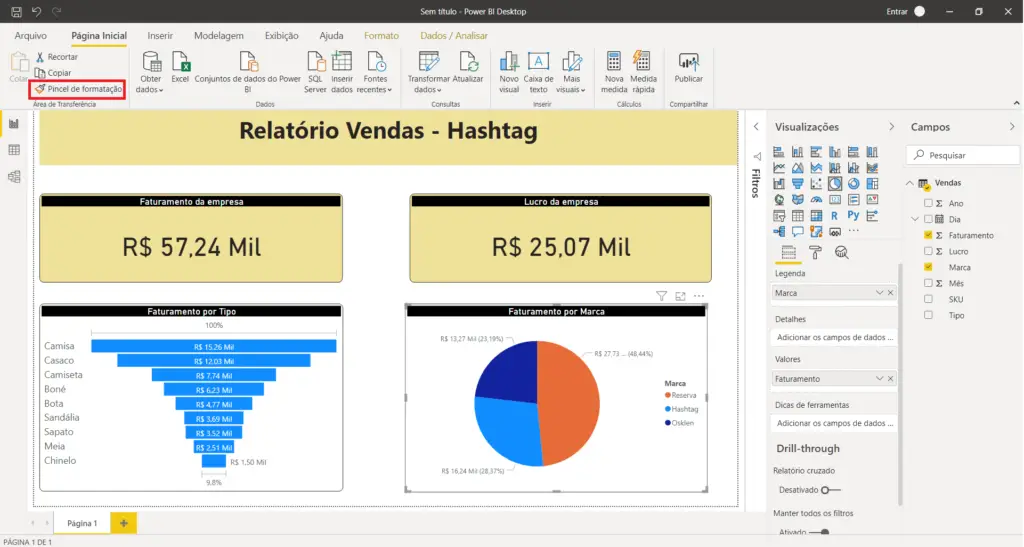Uncheck the Faturamento field checkbox
Viewport: 1024px width, 547px height.
928,235
